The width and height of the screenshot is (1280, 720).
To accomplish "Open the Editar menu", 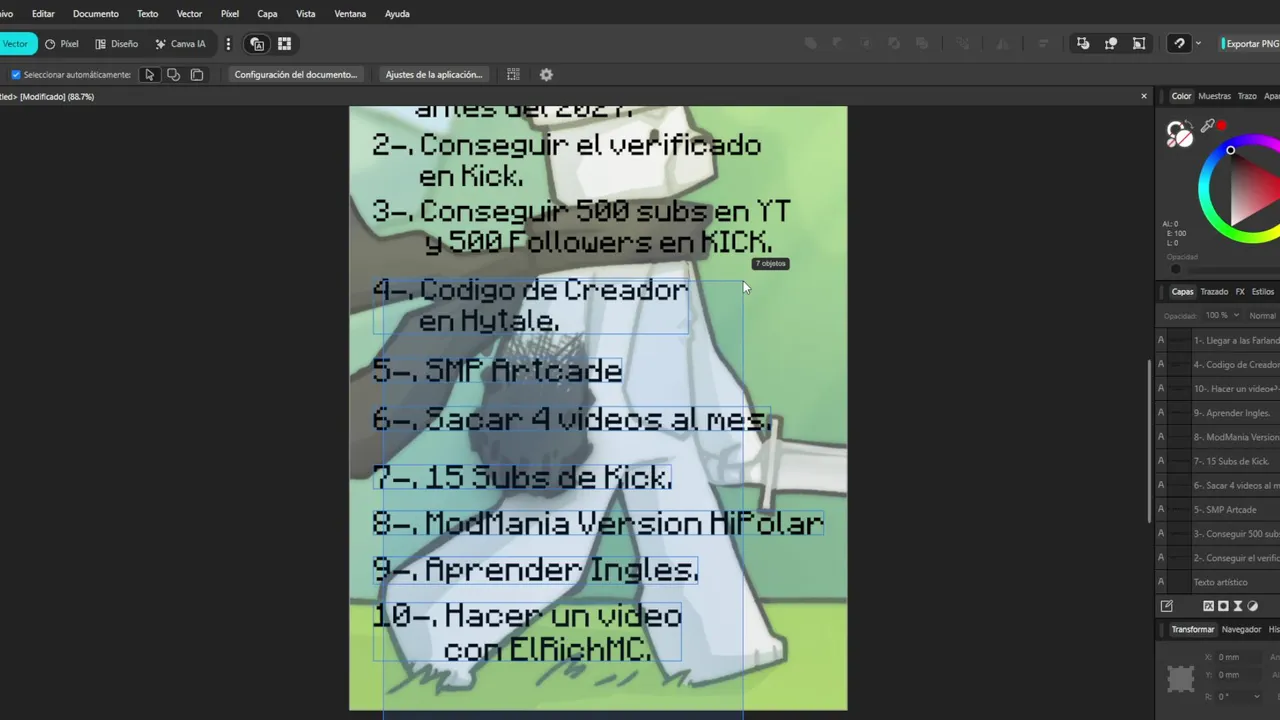I will point(43,14).
